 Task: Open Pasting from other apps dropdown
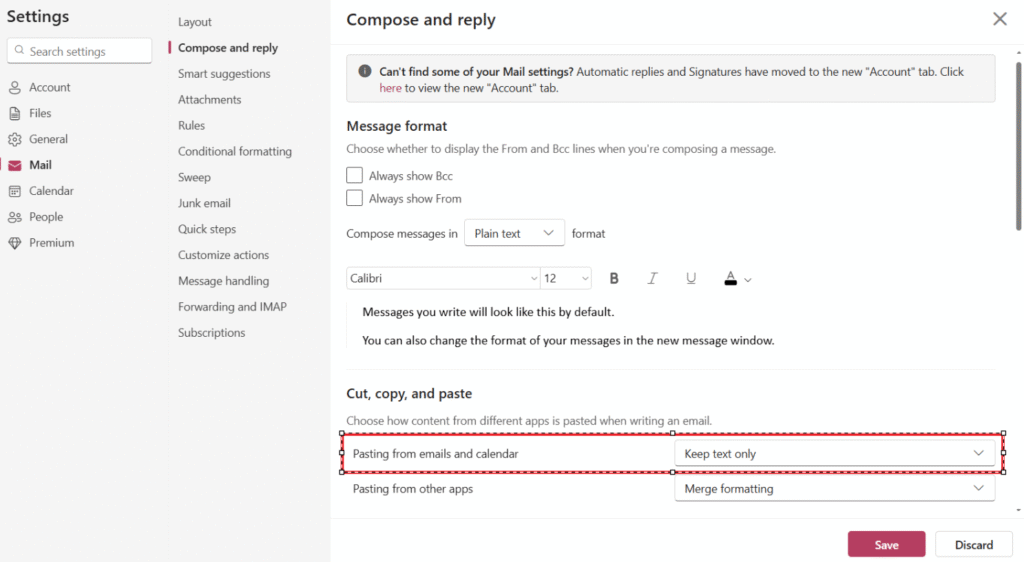(x=835, y=488)
